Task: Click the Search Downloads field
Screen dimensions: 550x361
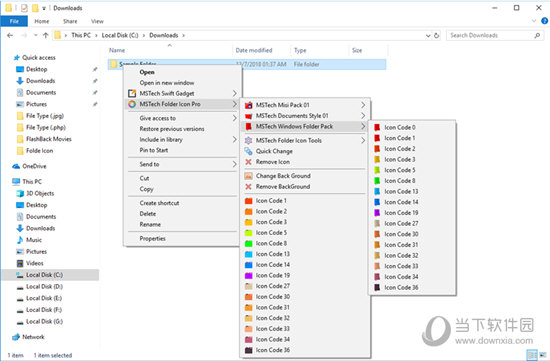Action: (x=495, y=35)
